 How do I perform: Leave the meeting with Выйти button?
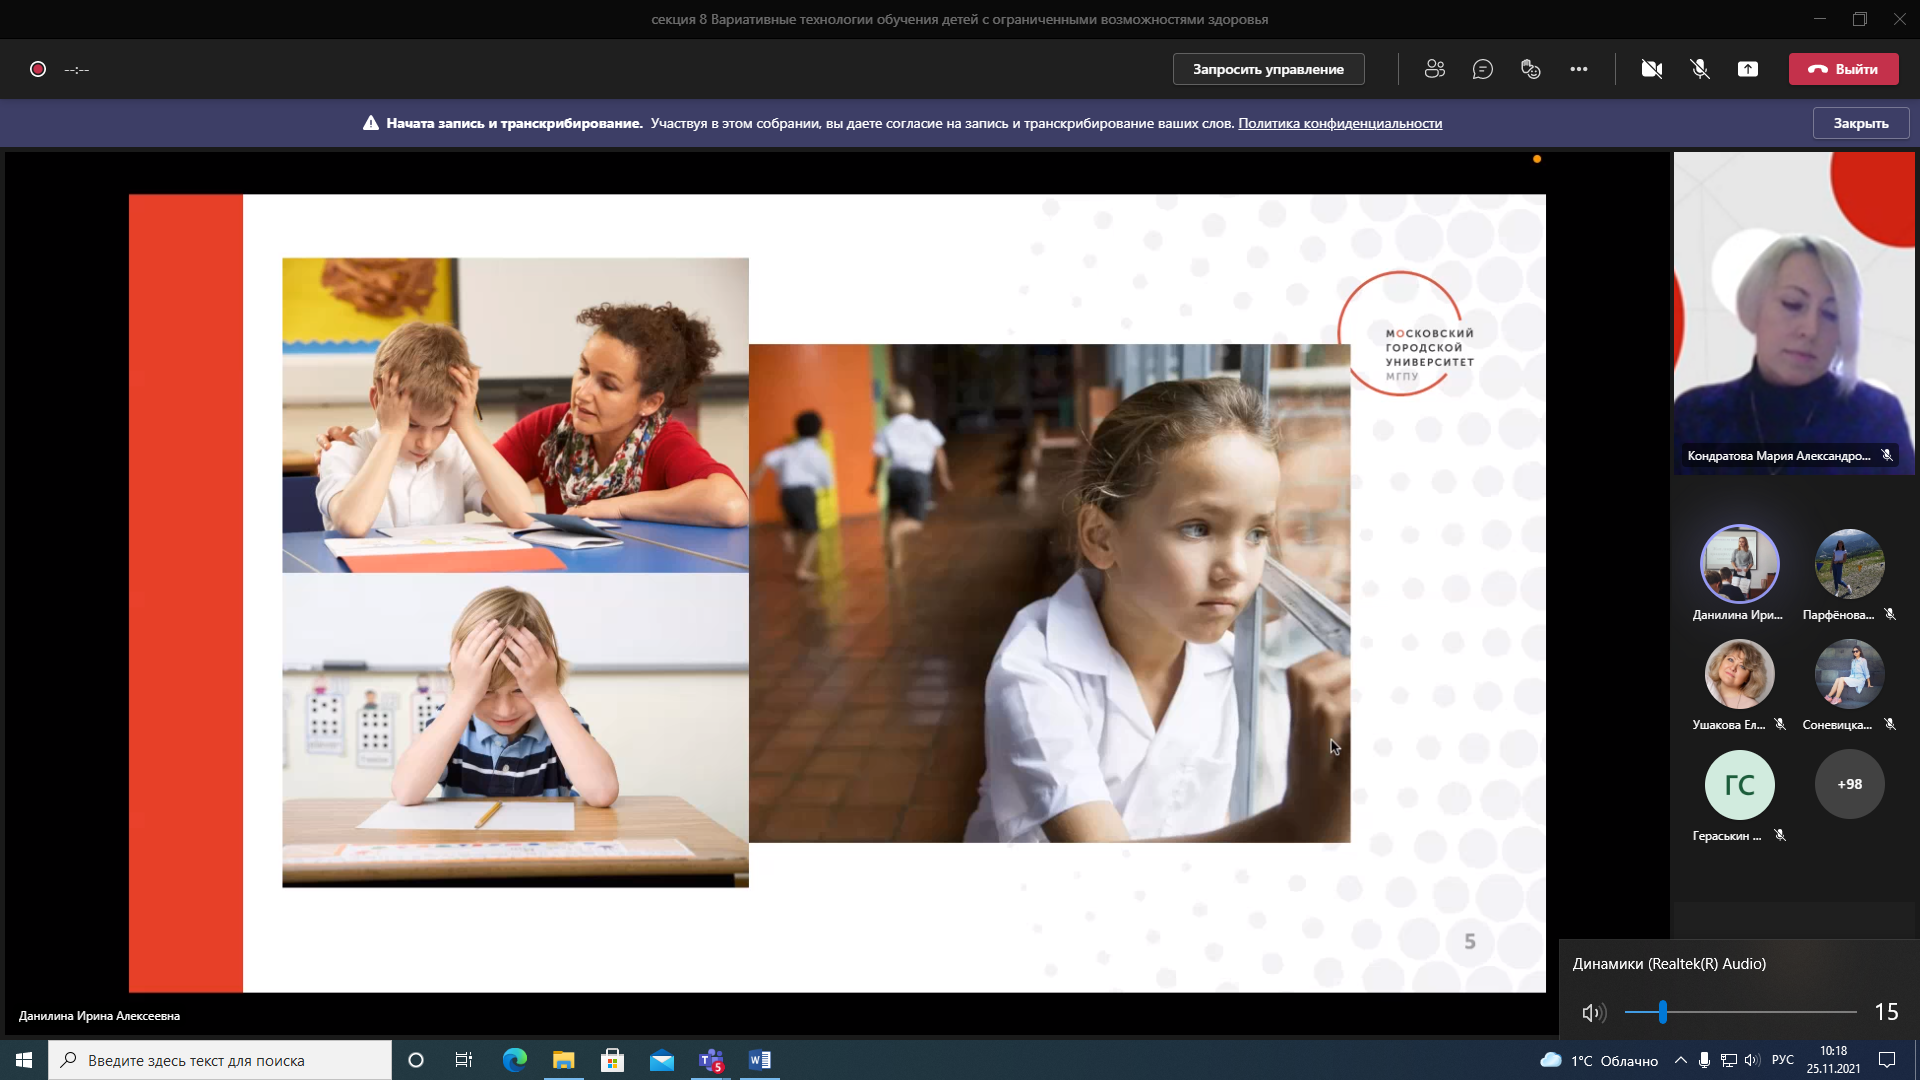tap(1843, 69)
